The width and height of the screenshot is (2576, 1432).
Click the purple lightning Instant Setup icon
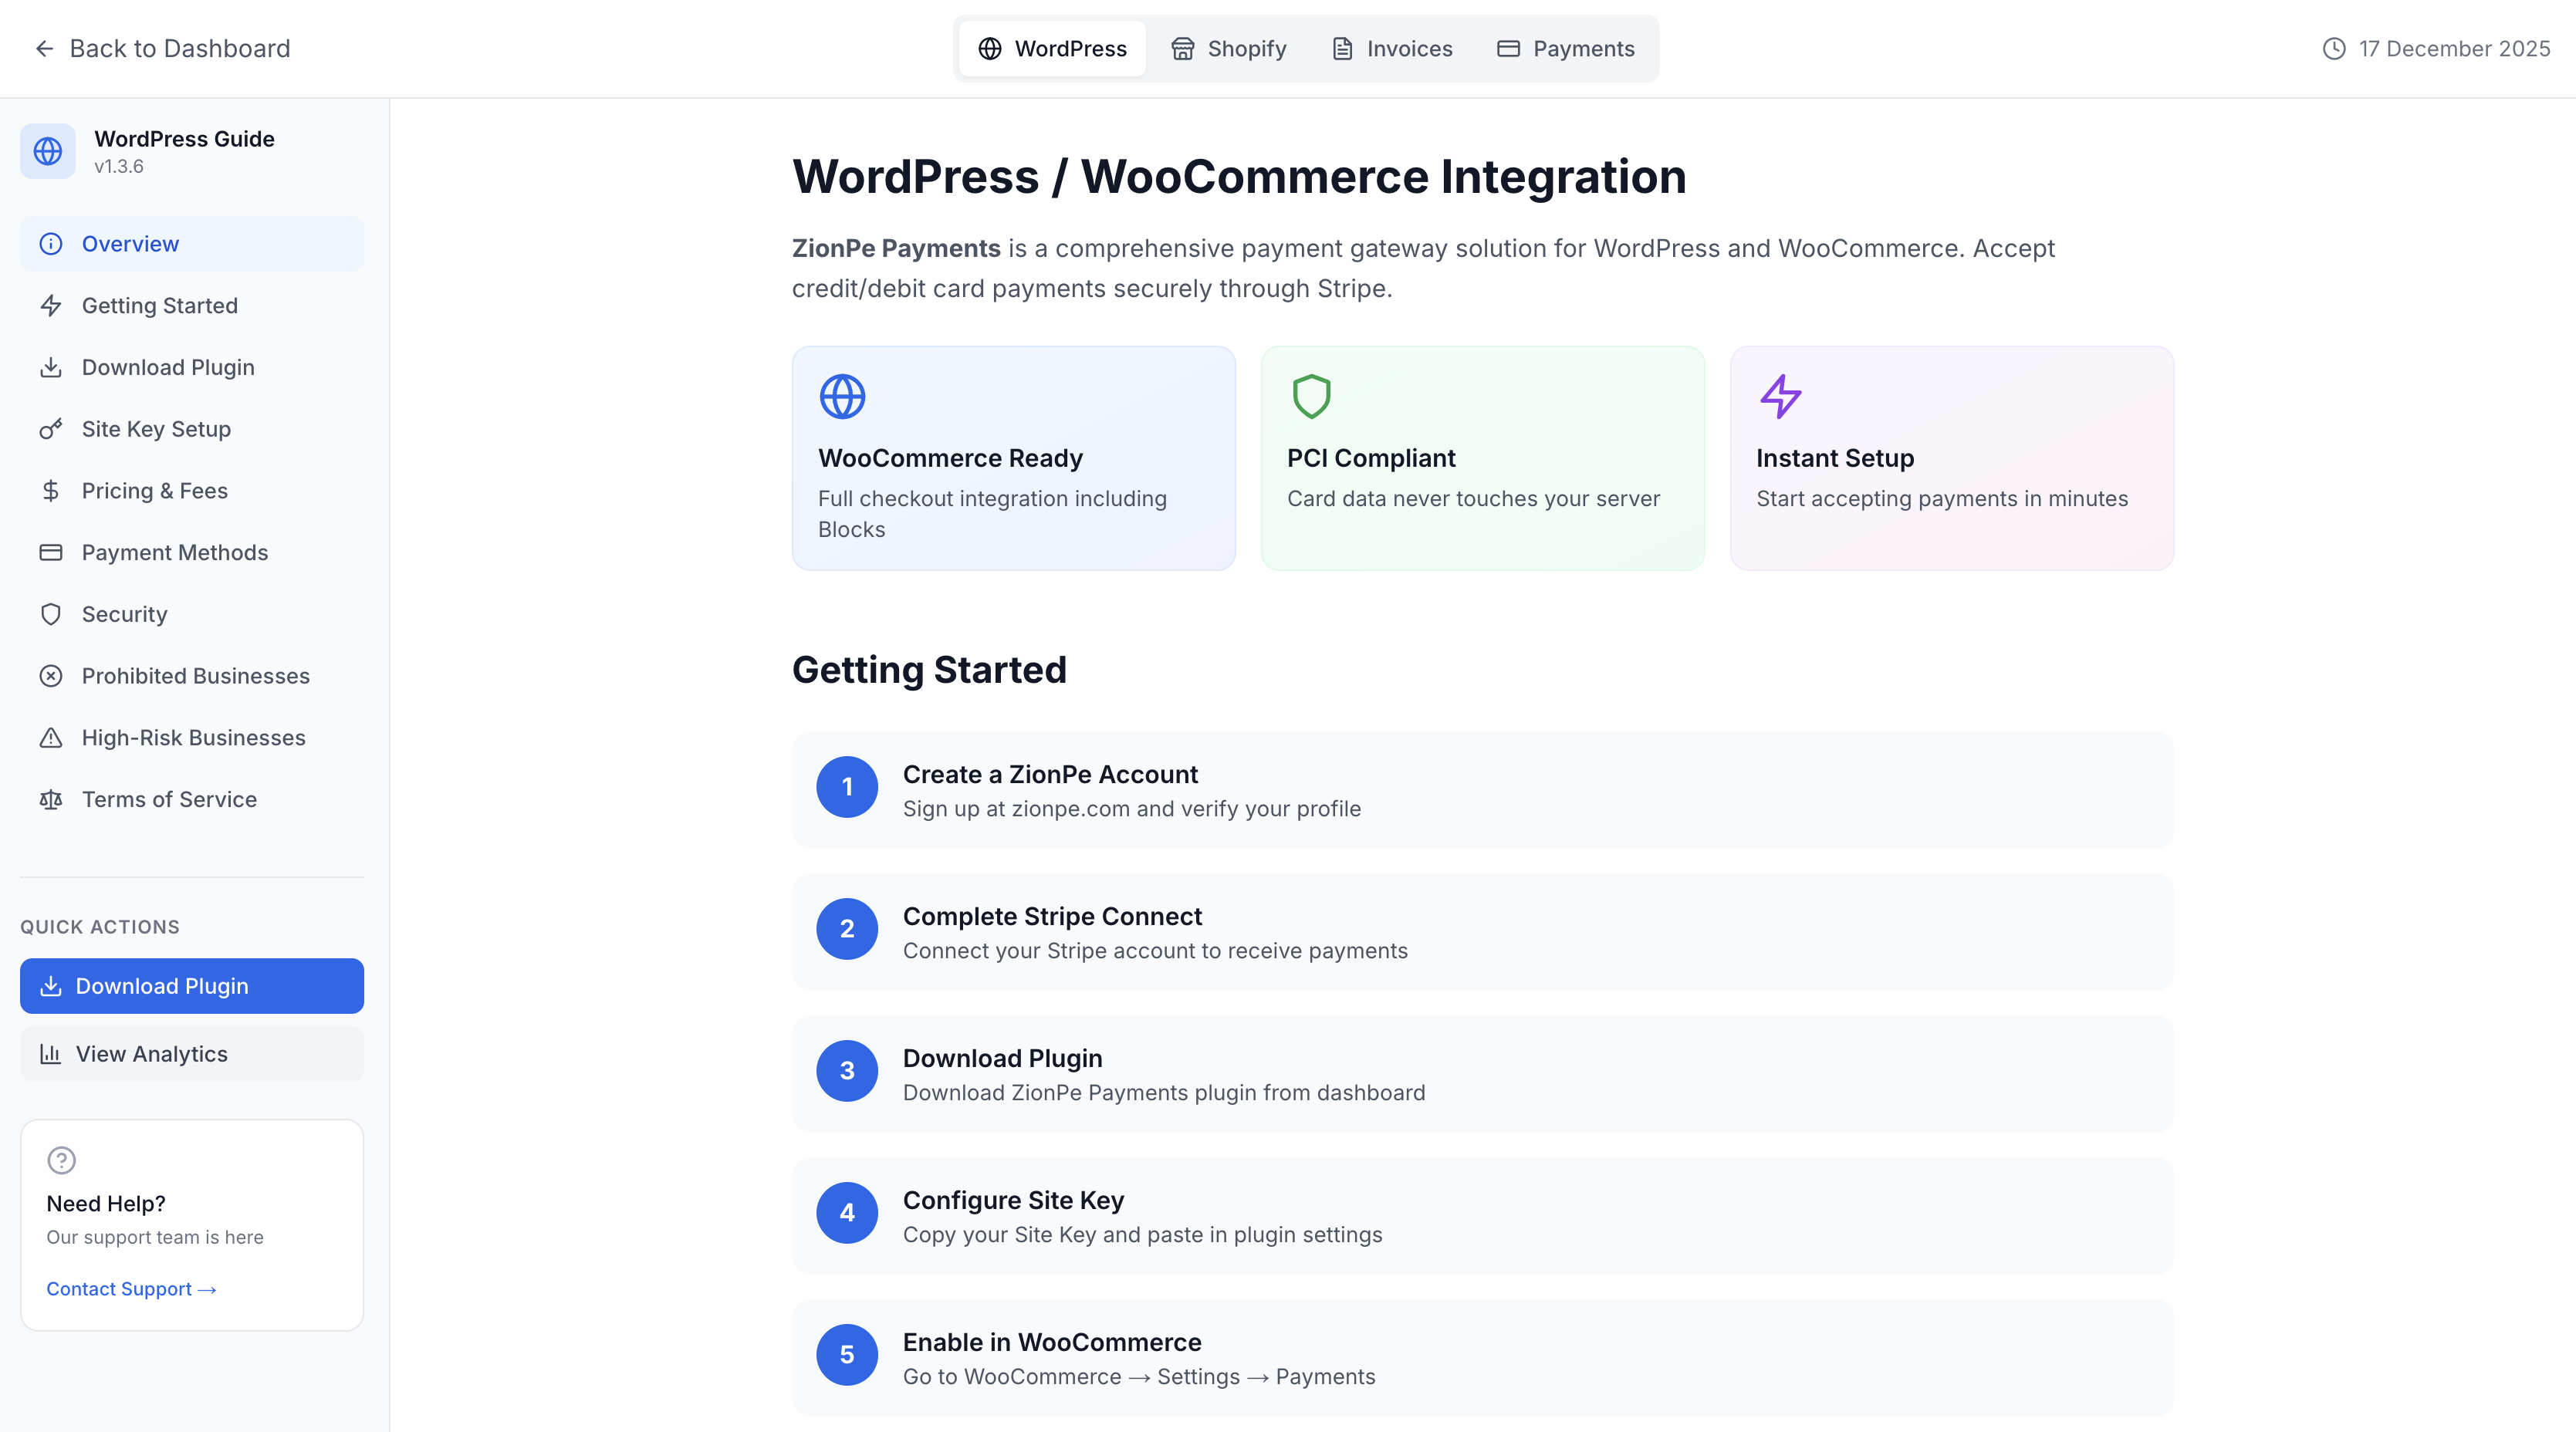(x=1780, y=397)
